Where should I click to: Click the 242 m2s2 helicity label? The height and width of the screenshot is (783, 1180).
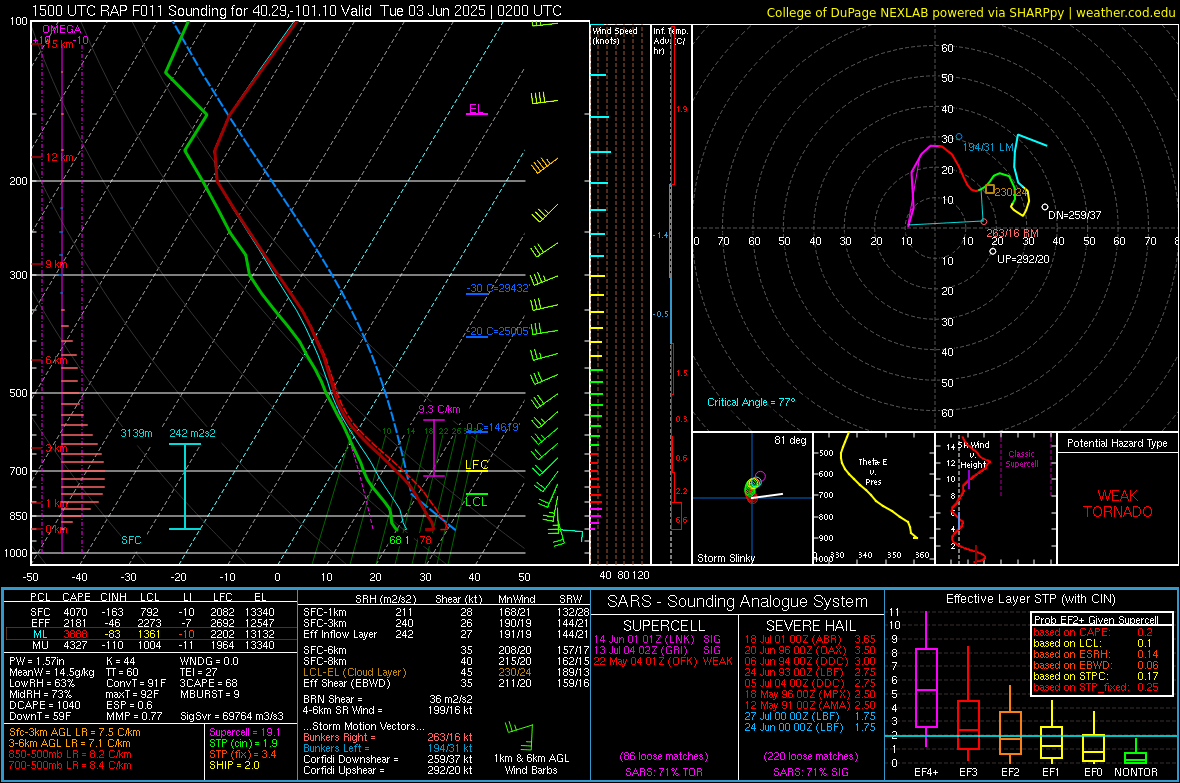tap(193, 434)
